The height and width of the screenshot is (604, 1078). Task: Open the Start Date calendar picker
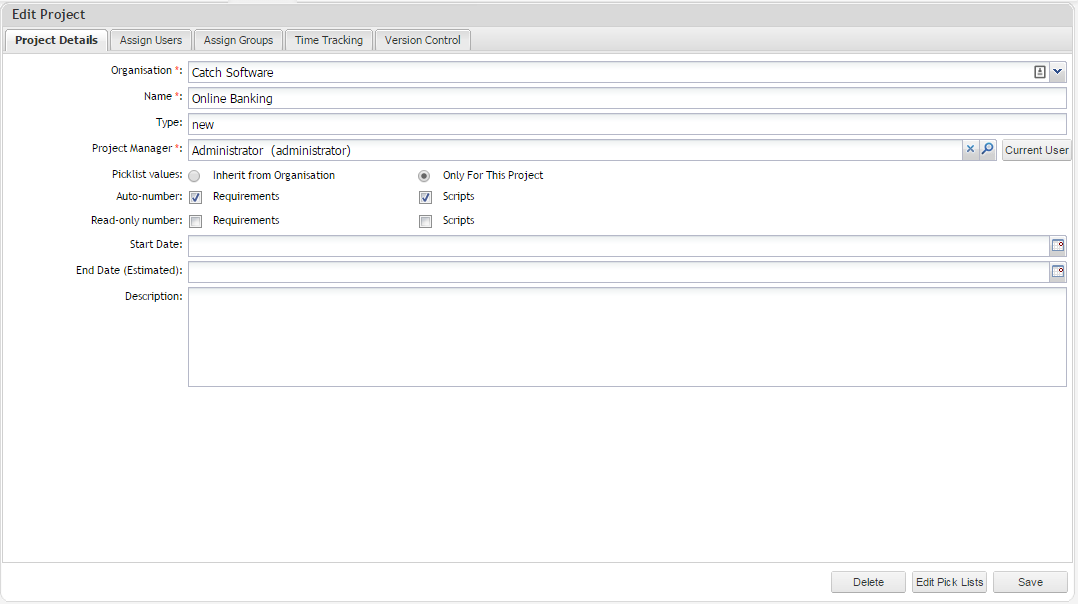pyautogui.click(x=1058, y=246)
